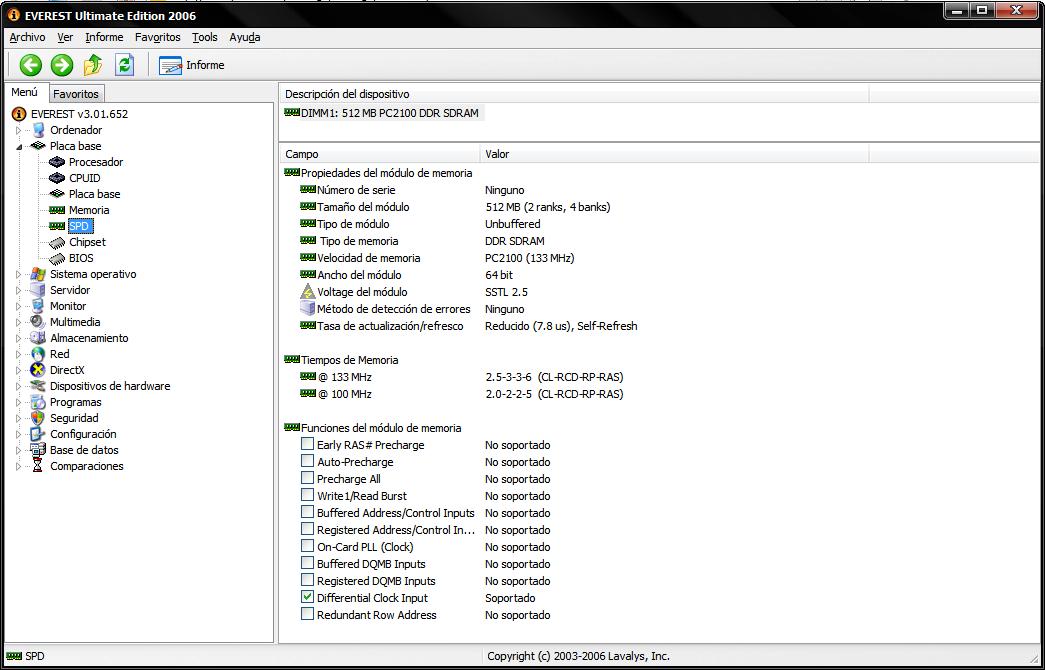Switch to the Favoritos tab
Image resolution: width=1045 pixels, height=670 pixels.
76,94
